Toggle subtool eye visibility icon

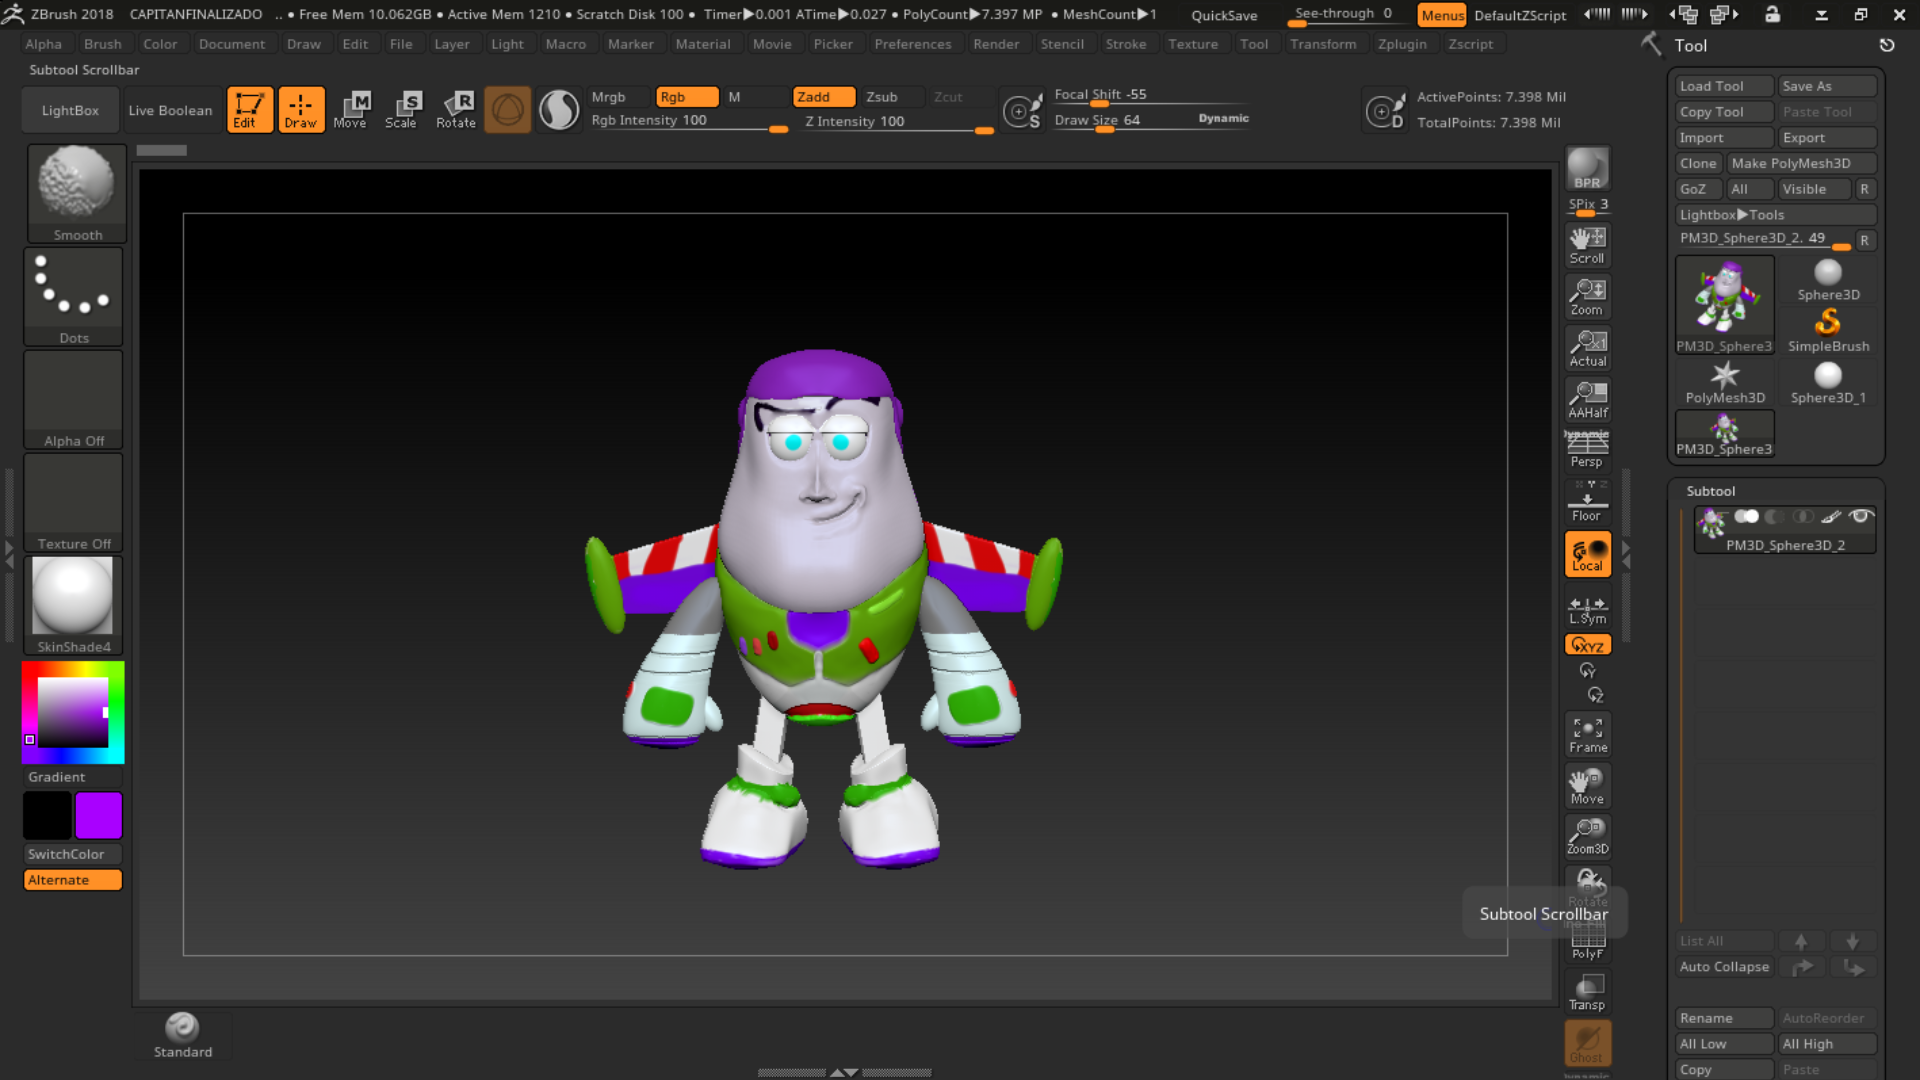(x=1860, y=516)
